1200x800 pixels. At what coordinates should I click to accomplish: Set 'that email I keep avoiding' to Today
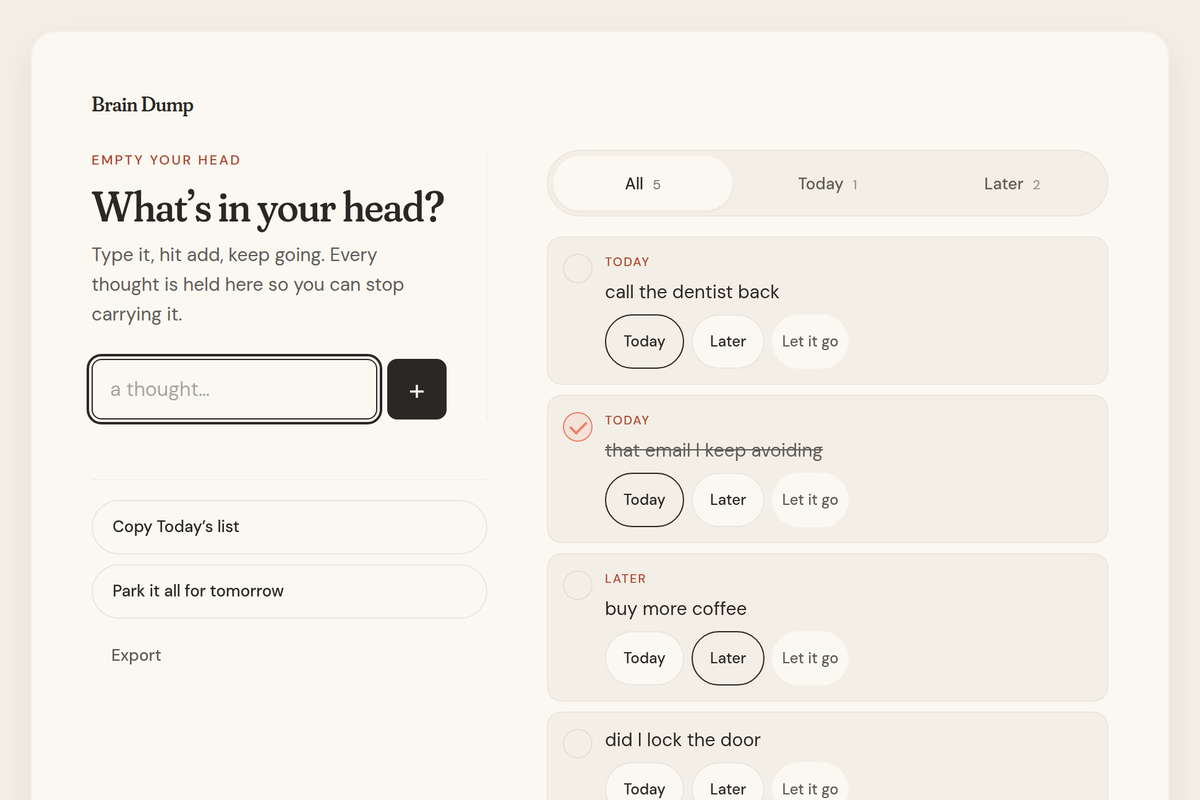click(x=644, y=500)
